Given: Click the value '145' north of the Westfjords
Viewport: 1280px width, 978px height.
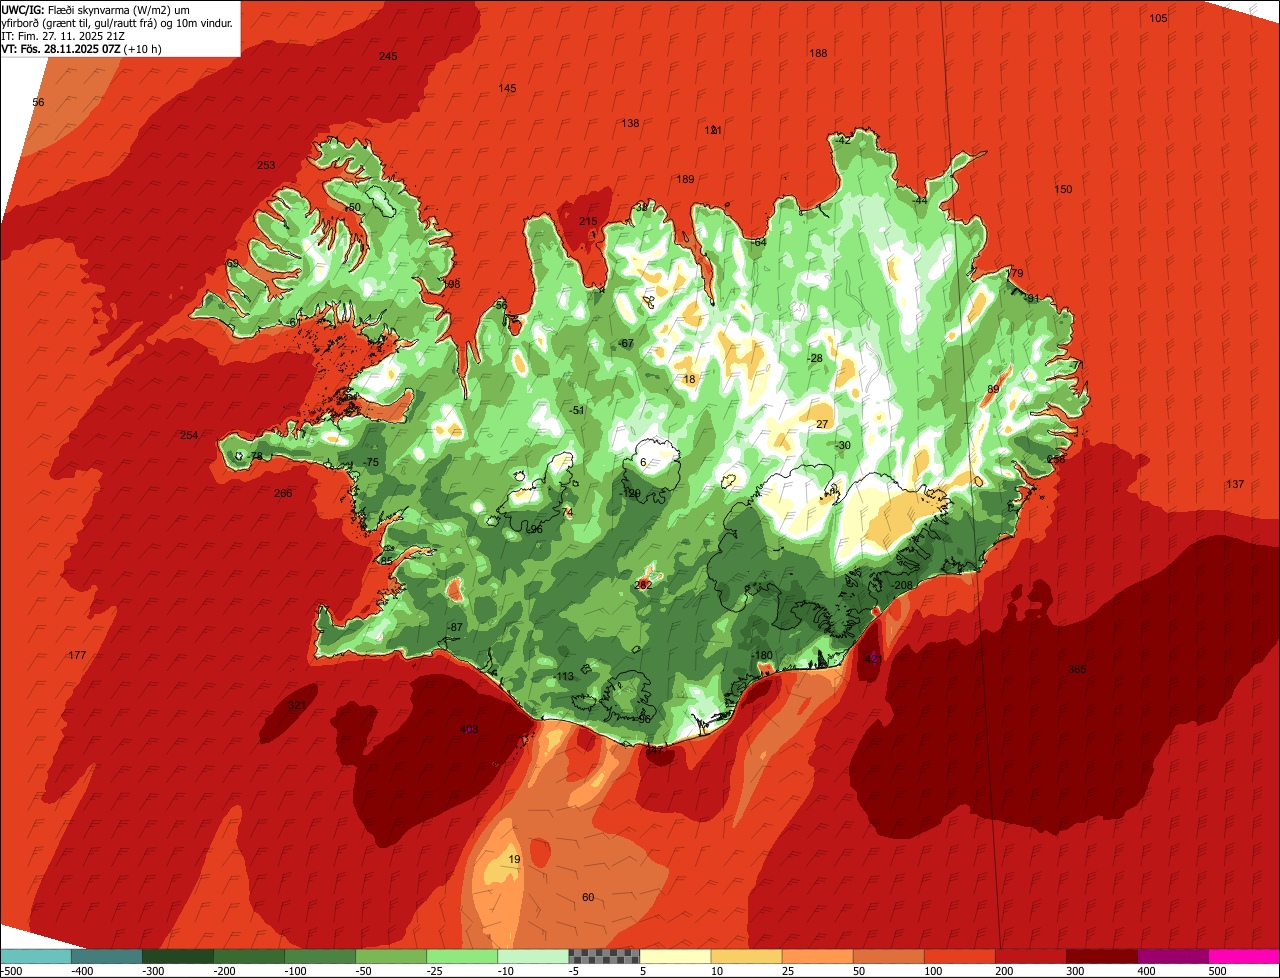Looking at the screenshot, I should click(507, 89).
